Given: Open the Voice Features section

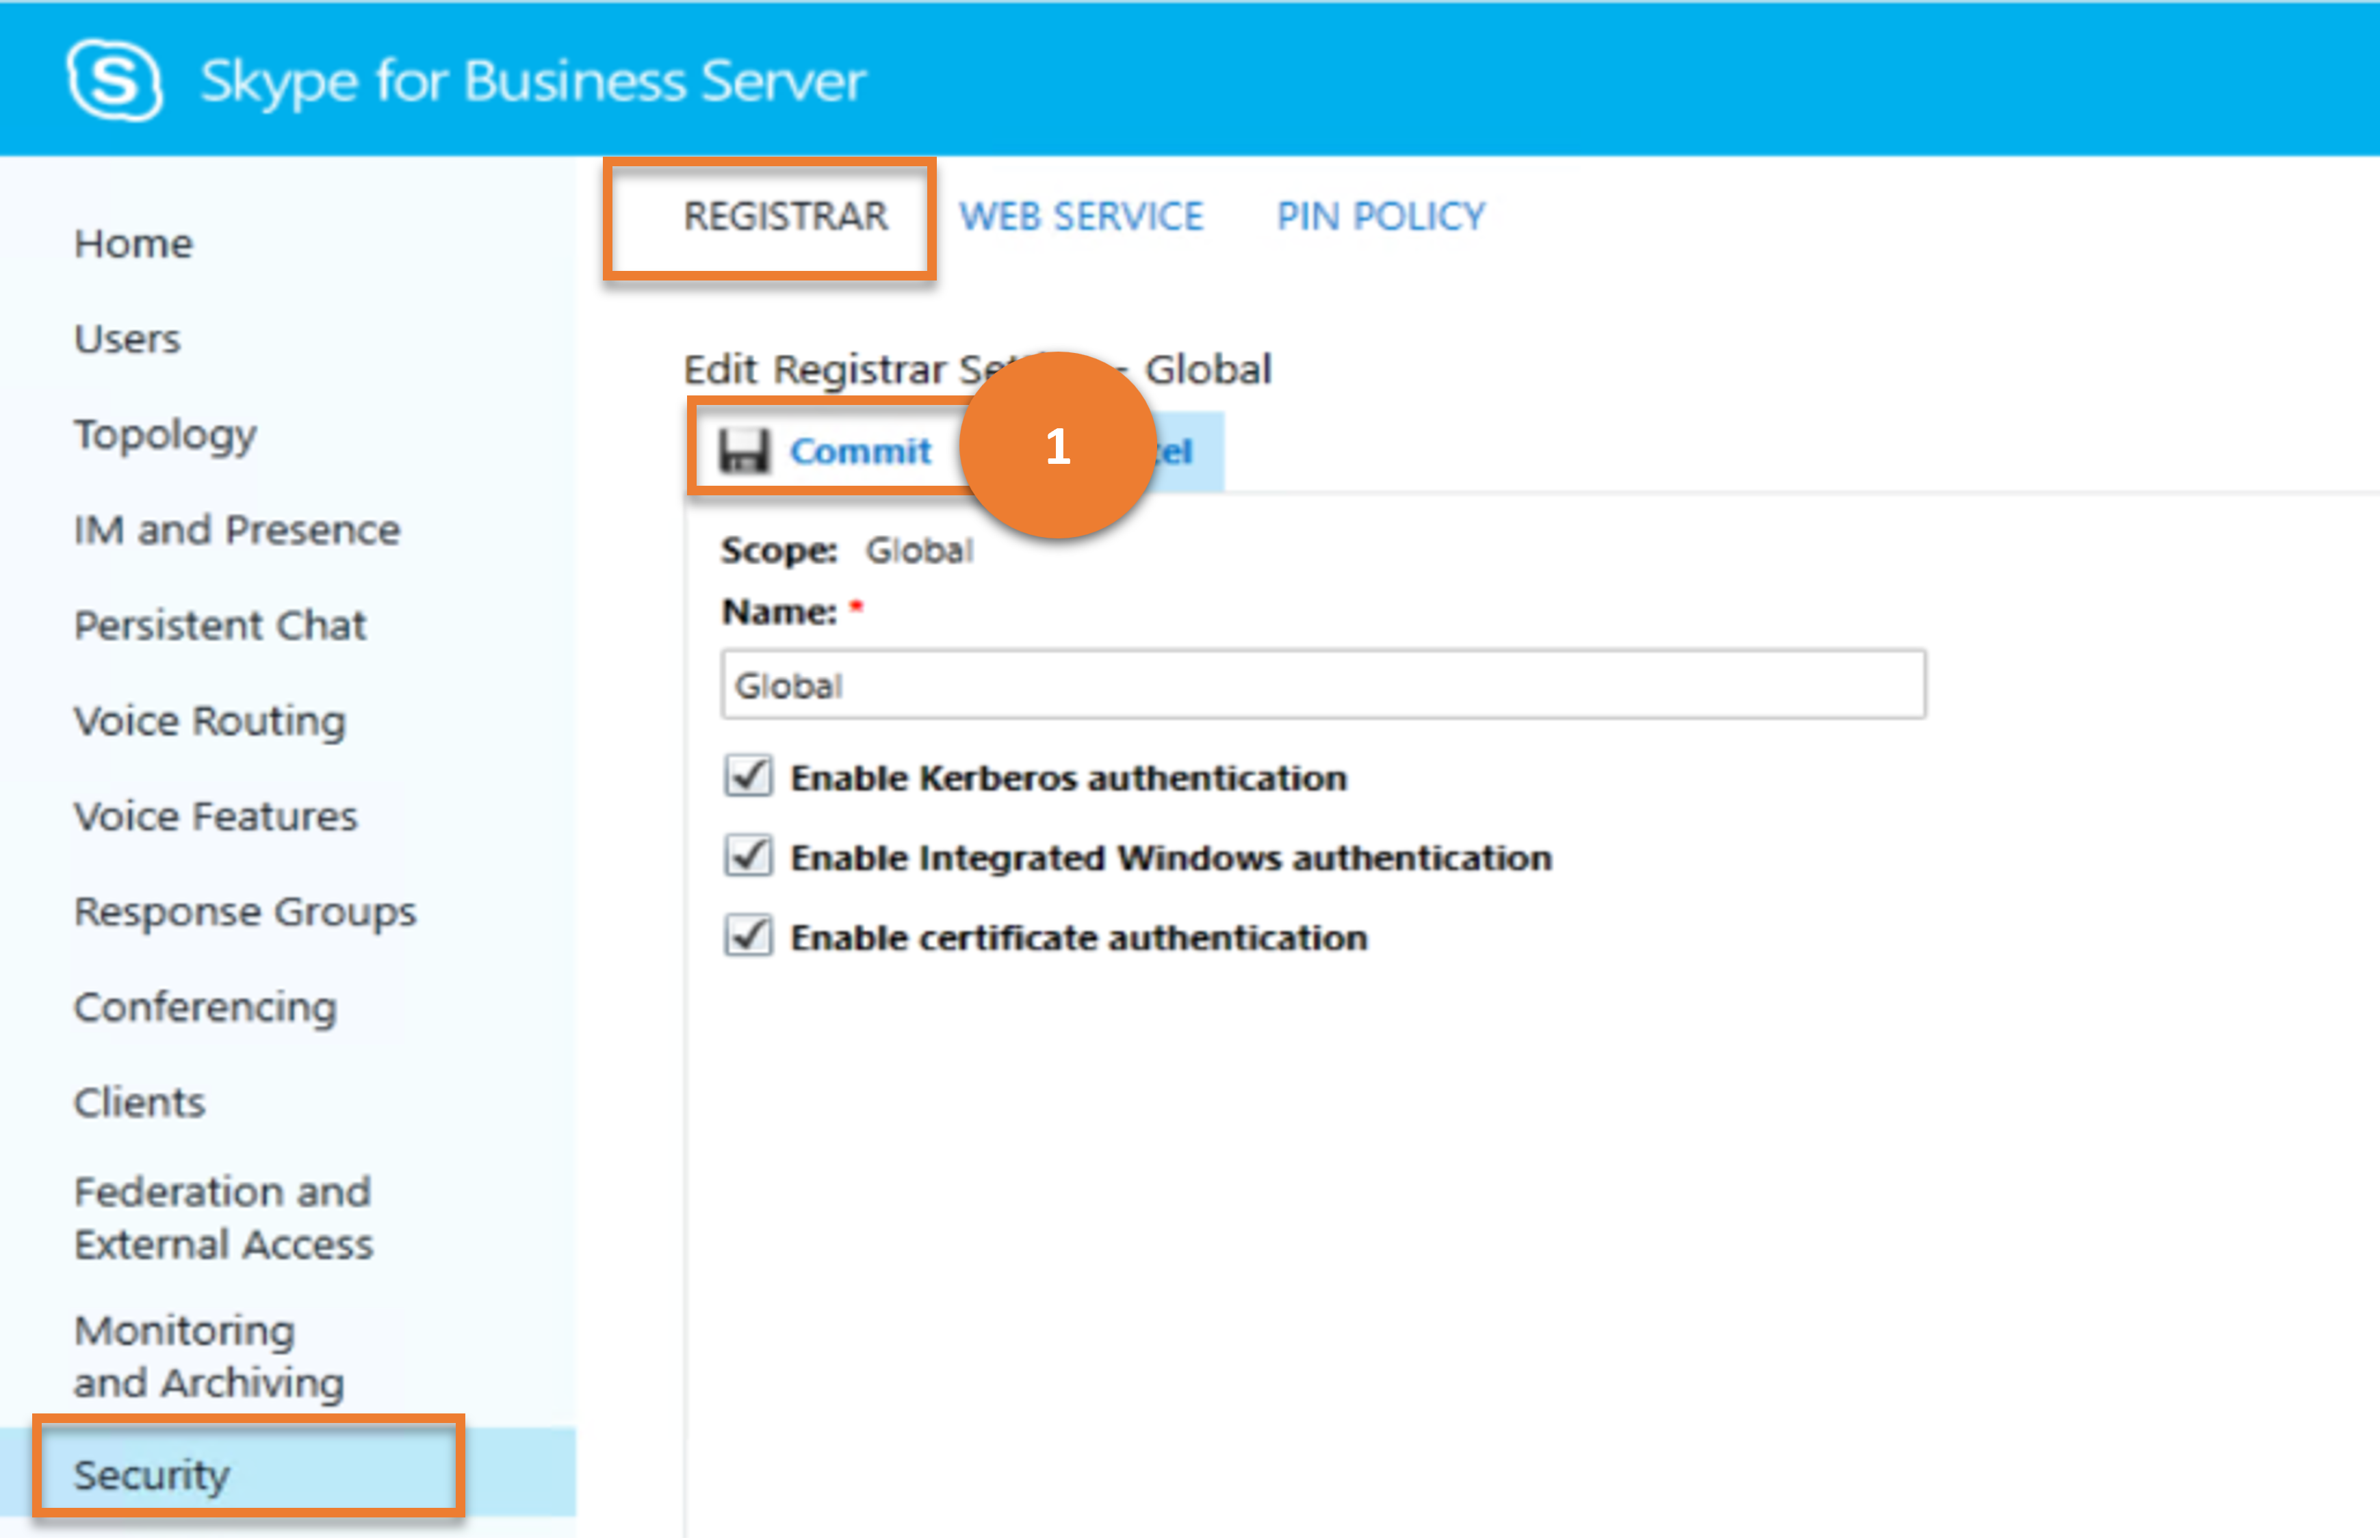Looking at the screenshot, I should coord(215,816).
